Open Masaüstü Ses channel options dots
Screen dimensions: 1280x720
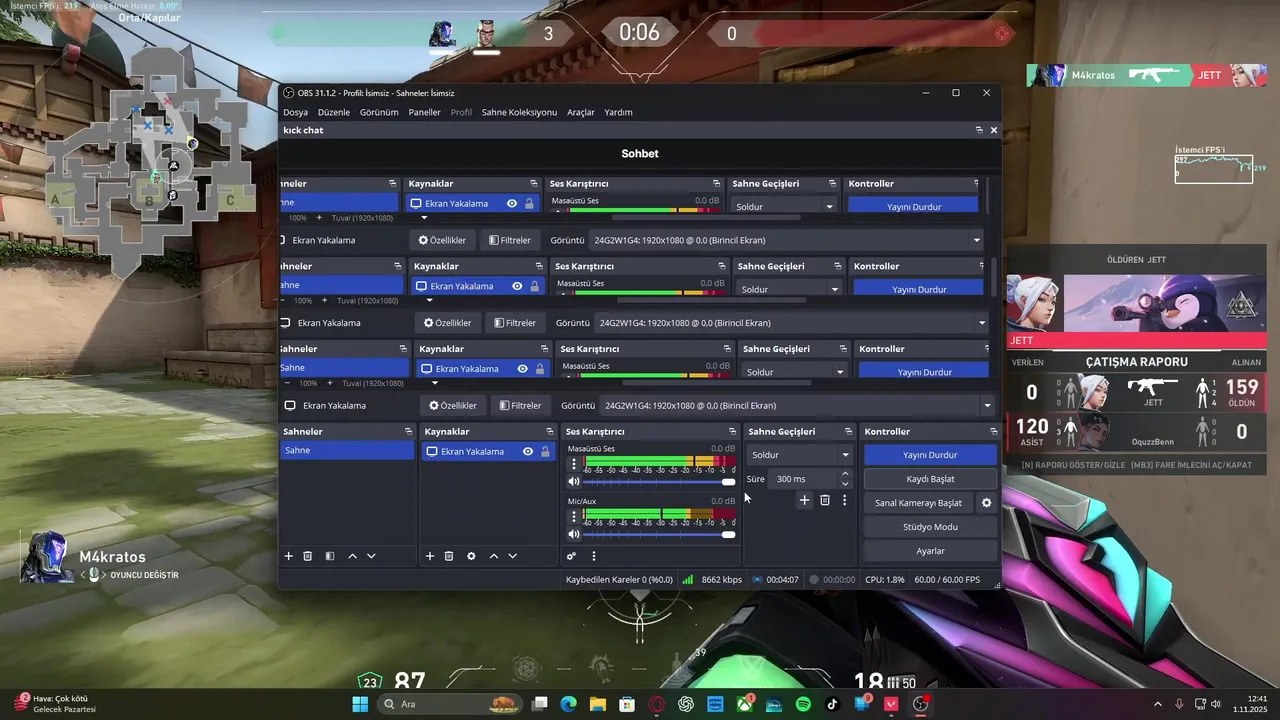click(x=573, y=464)
